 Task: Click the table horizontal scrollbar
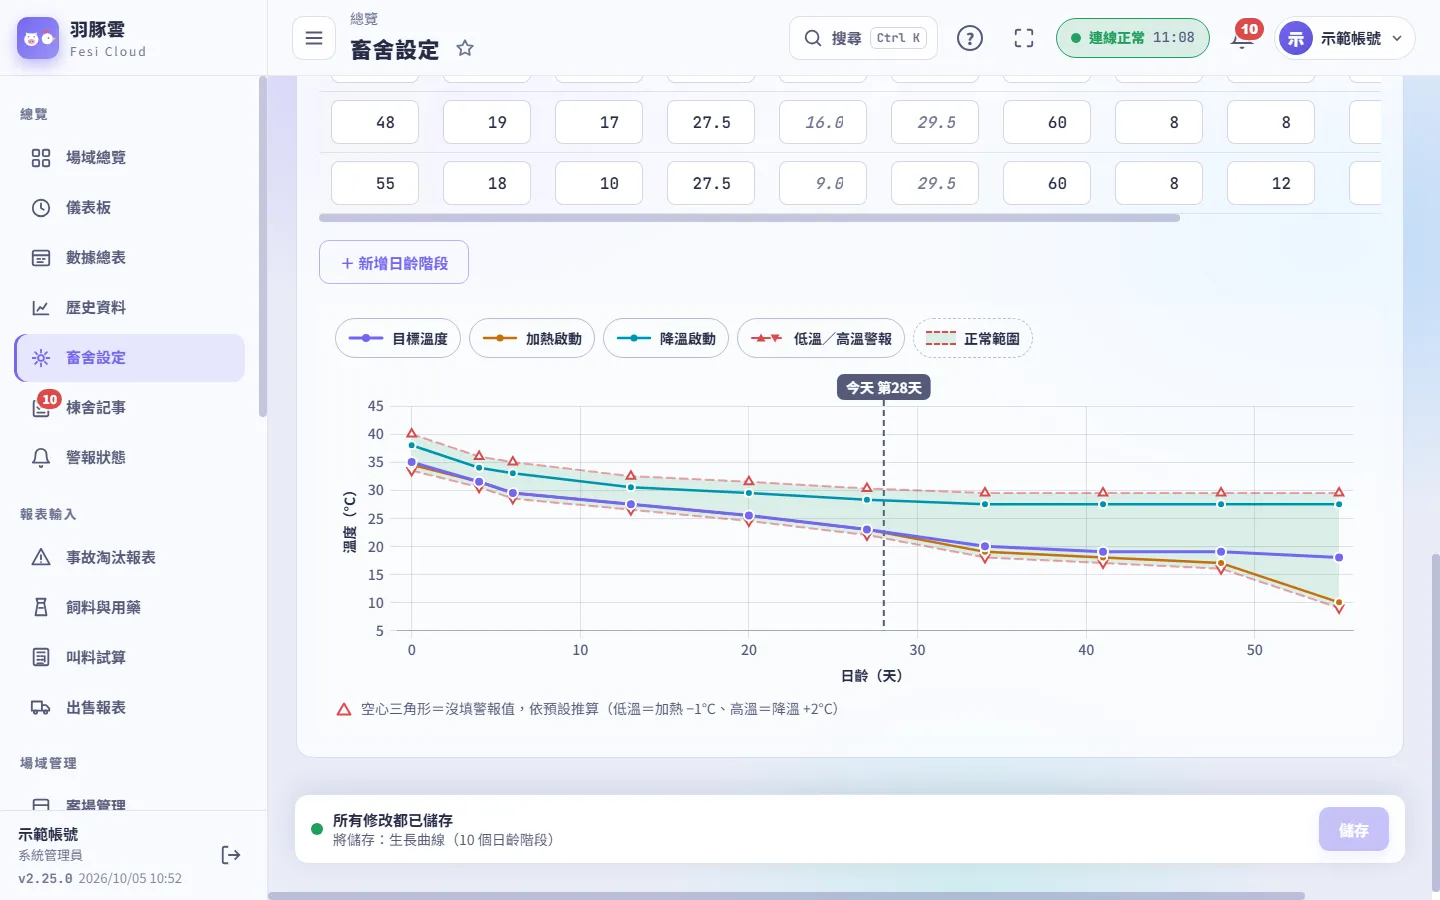pyautogui.click(x=749, y=217)
